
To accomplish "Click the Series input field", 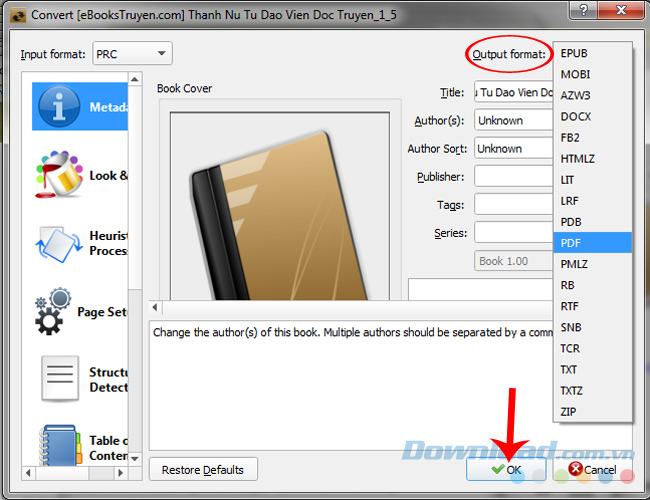I will (514, 232).
